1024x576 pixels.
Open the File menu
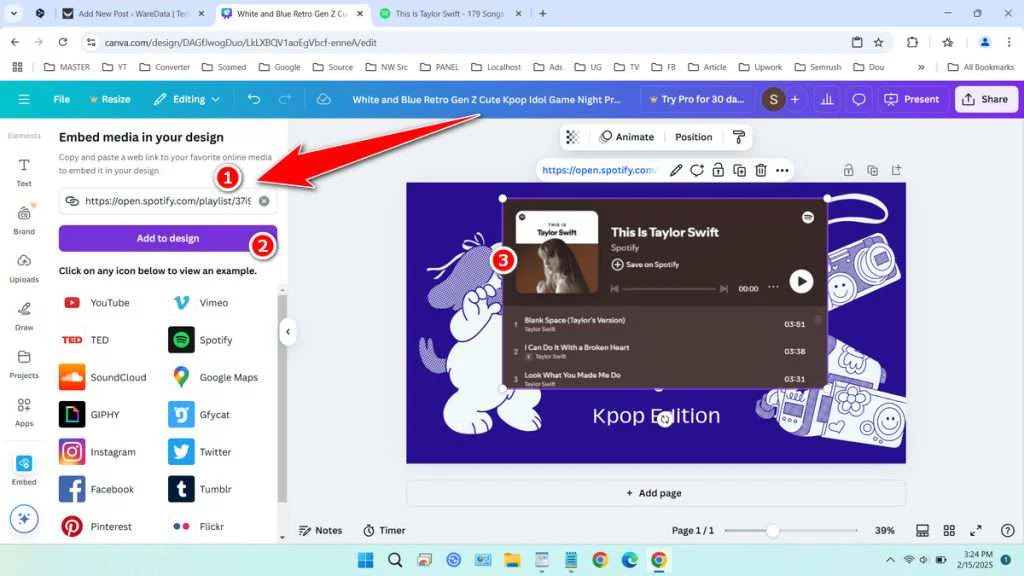tap(60, 99)
